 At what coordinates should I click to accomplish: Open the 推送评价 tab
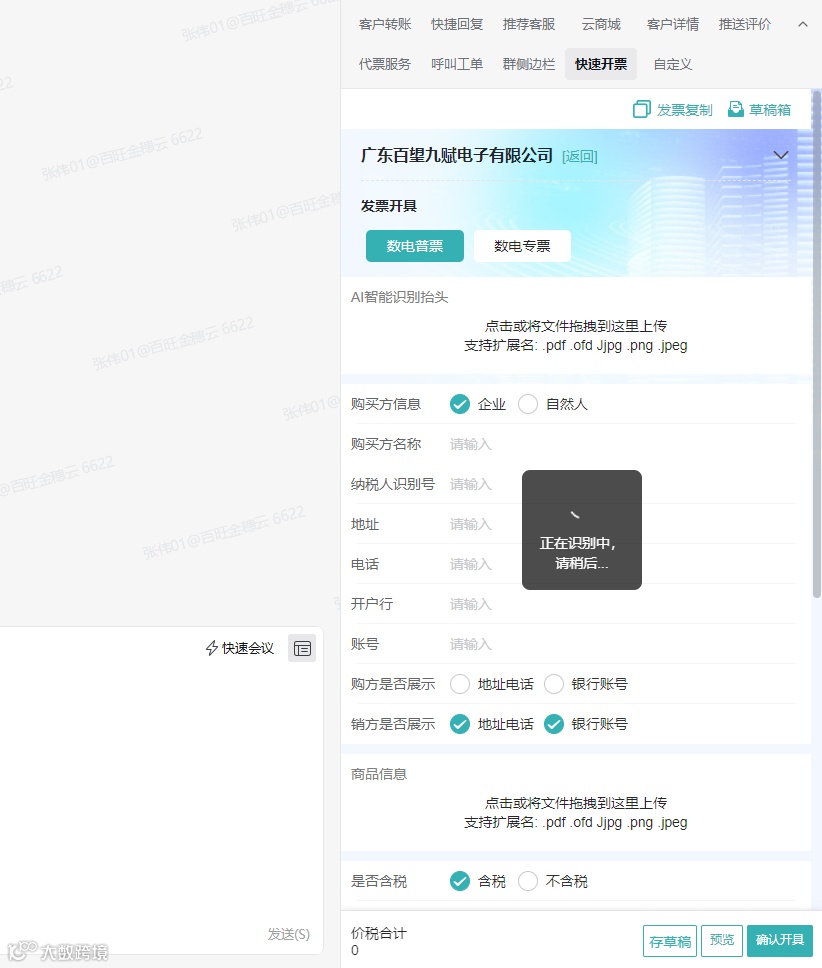pos(745,25)
